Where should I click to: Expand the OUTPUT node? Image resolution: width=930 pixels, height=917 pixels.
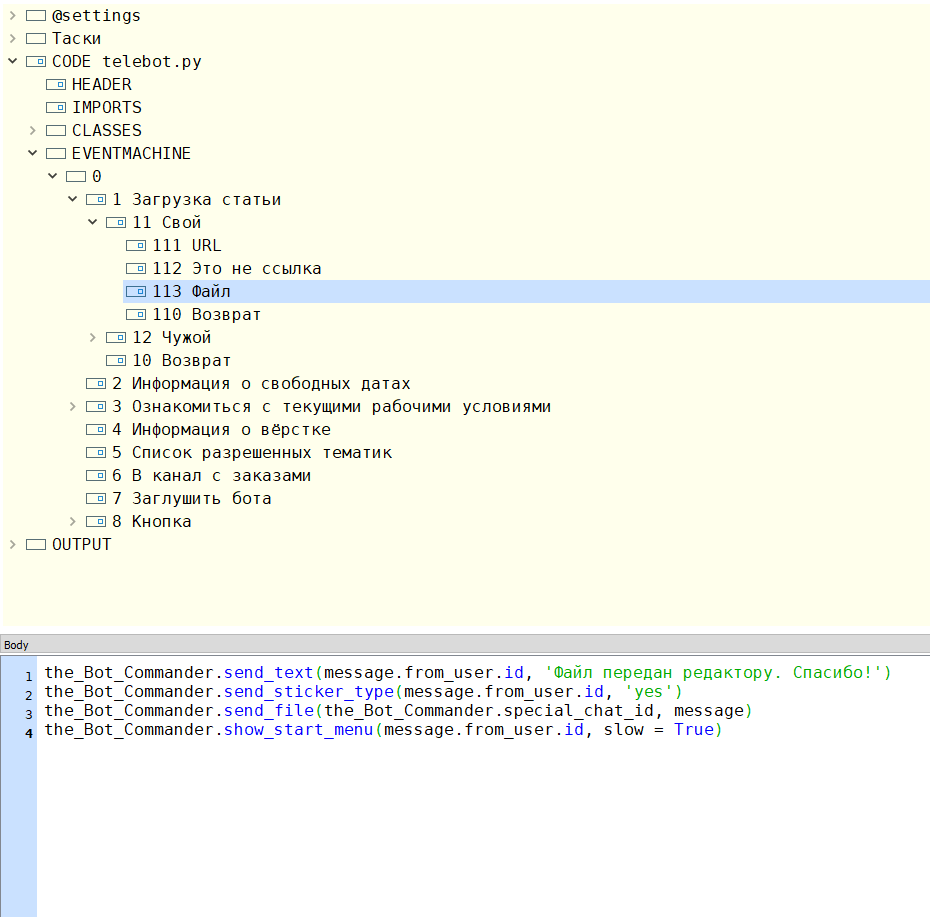click(12, 545)
